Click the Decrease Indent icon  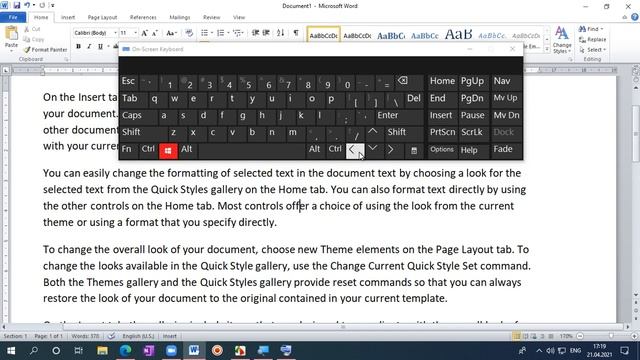pyautogui.click(x=256, y=33)
